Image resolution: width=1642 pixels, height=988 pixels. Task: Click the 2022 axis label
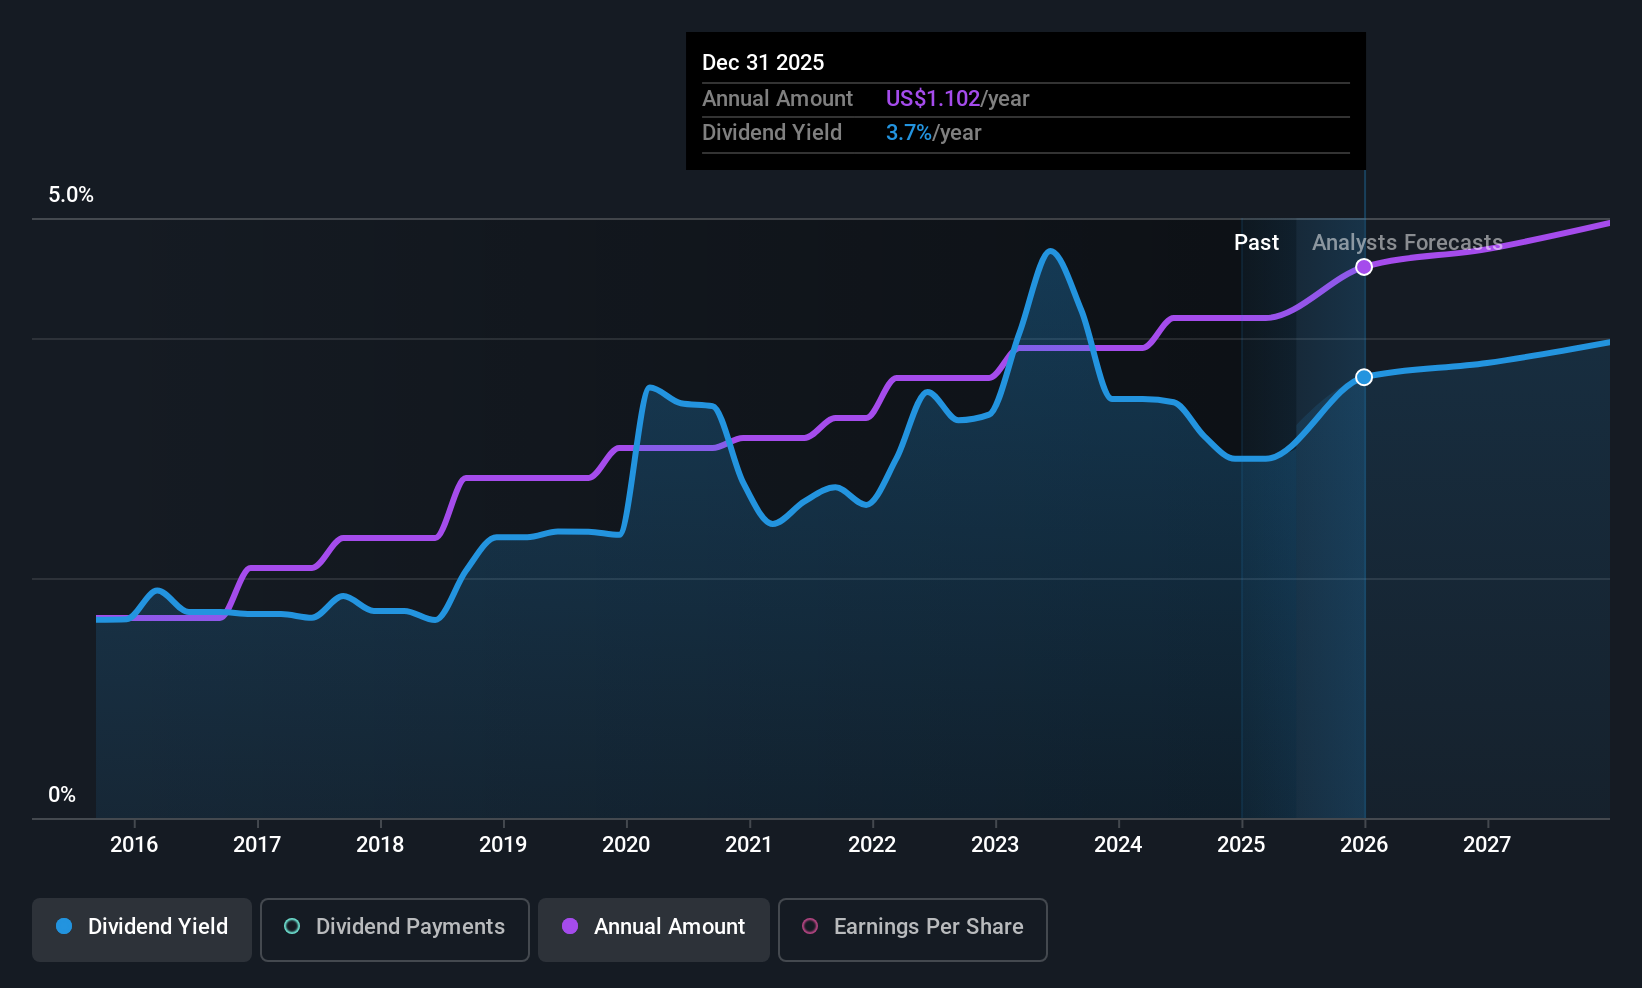pyautogui.click(x=872, y=845)
